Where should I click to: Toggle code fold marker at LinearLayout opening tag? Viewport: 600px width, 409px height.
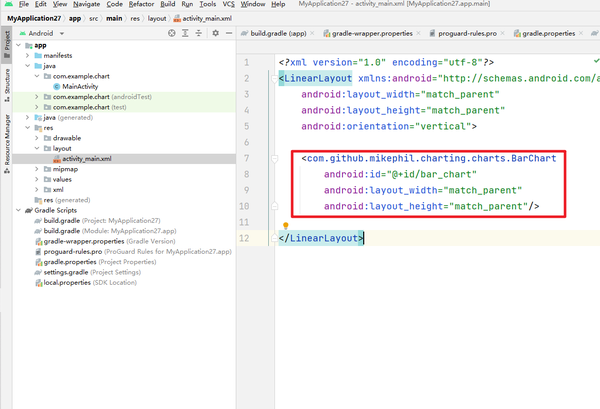274,79
